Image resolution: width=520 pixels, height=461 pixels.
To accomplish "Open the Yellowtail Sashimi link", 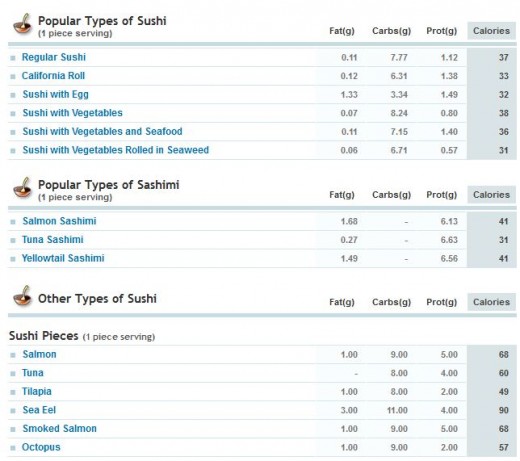I will pos(63,258).
